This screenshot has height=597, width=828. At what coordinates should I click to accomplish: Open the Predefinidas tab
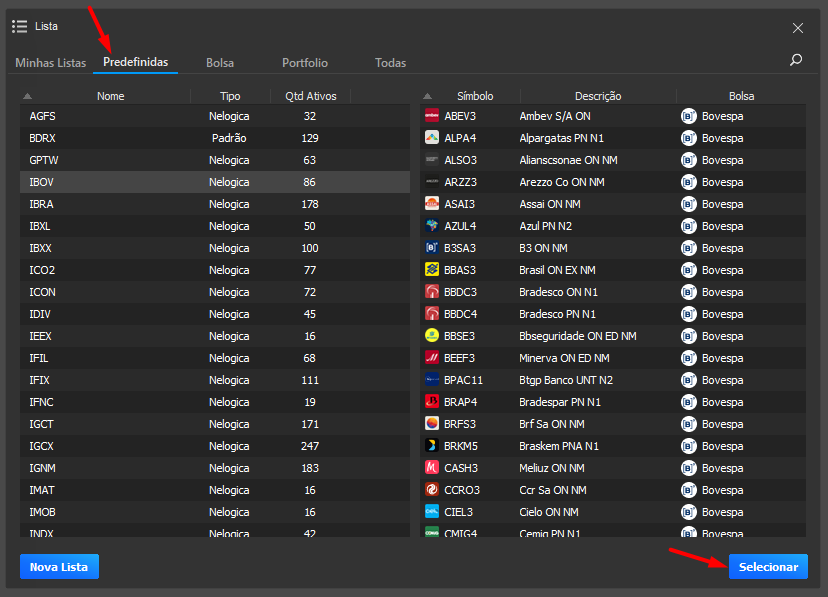pyautogui.click(x=136, y=62)
